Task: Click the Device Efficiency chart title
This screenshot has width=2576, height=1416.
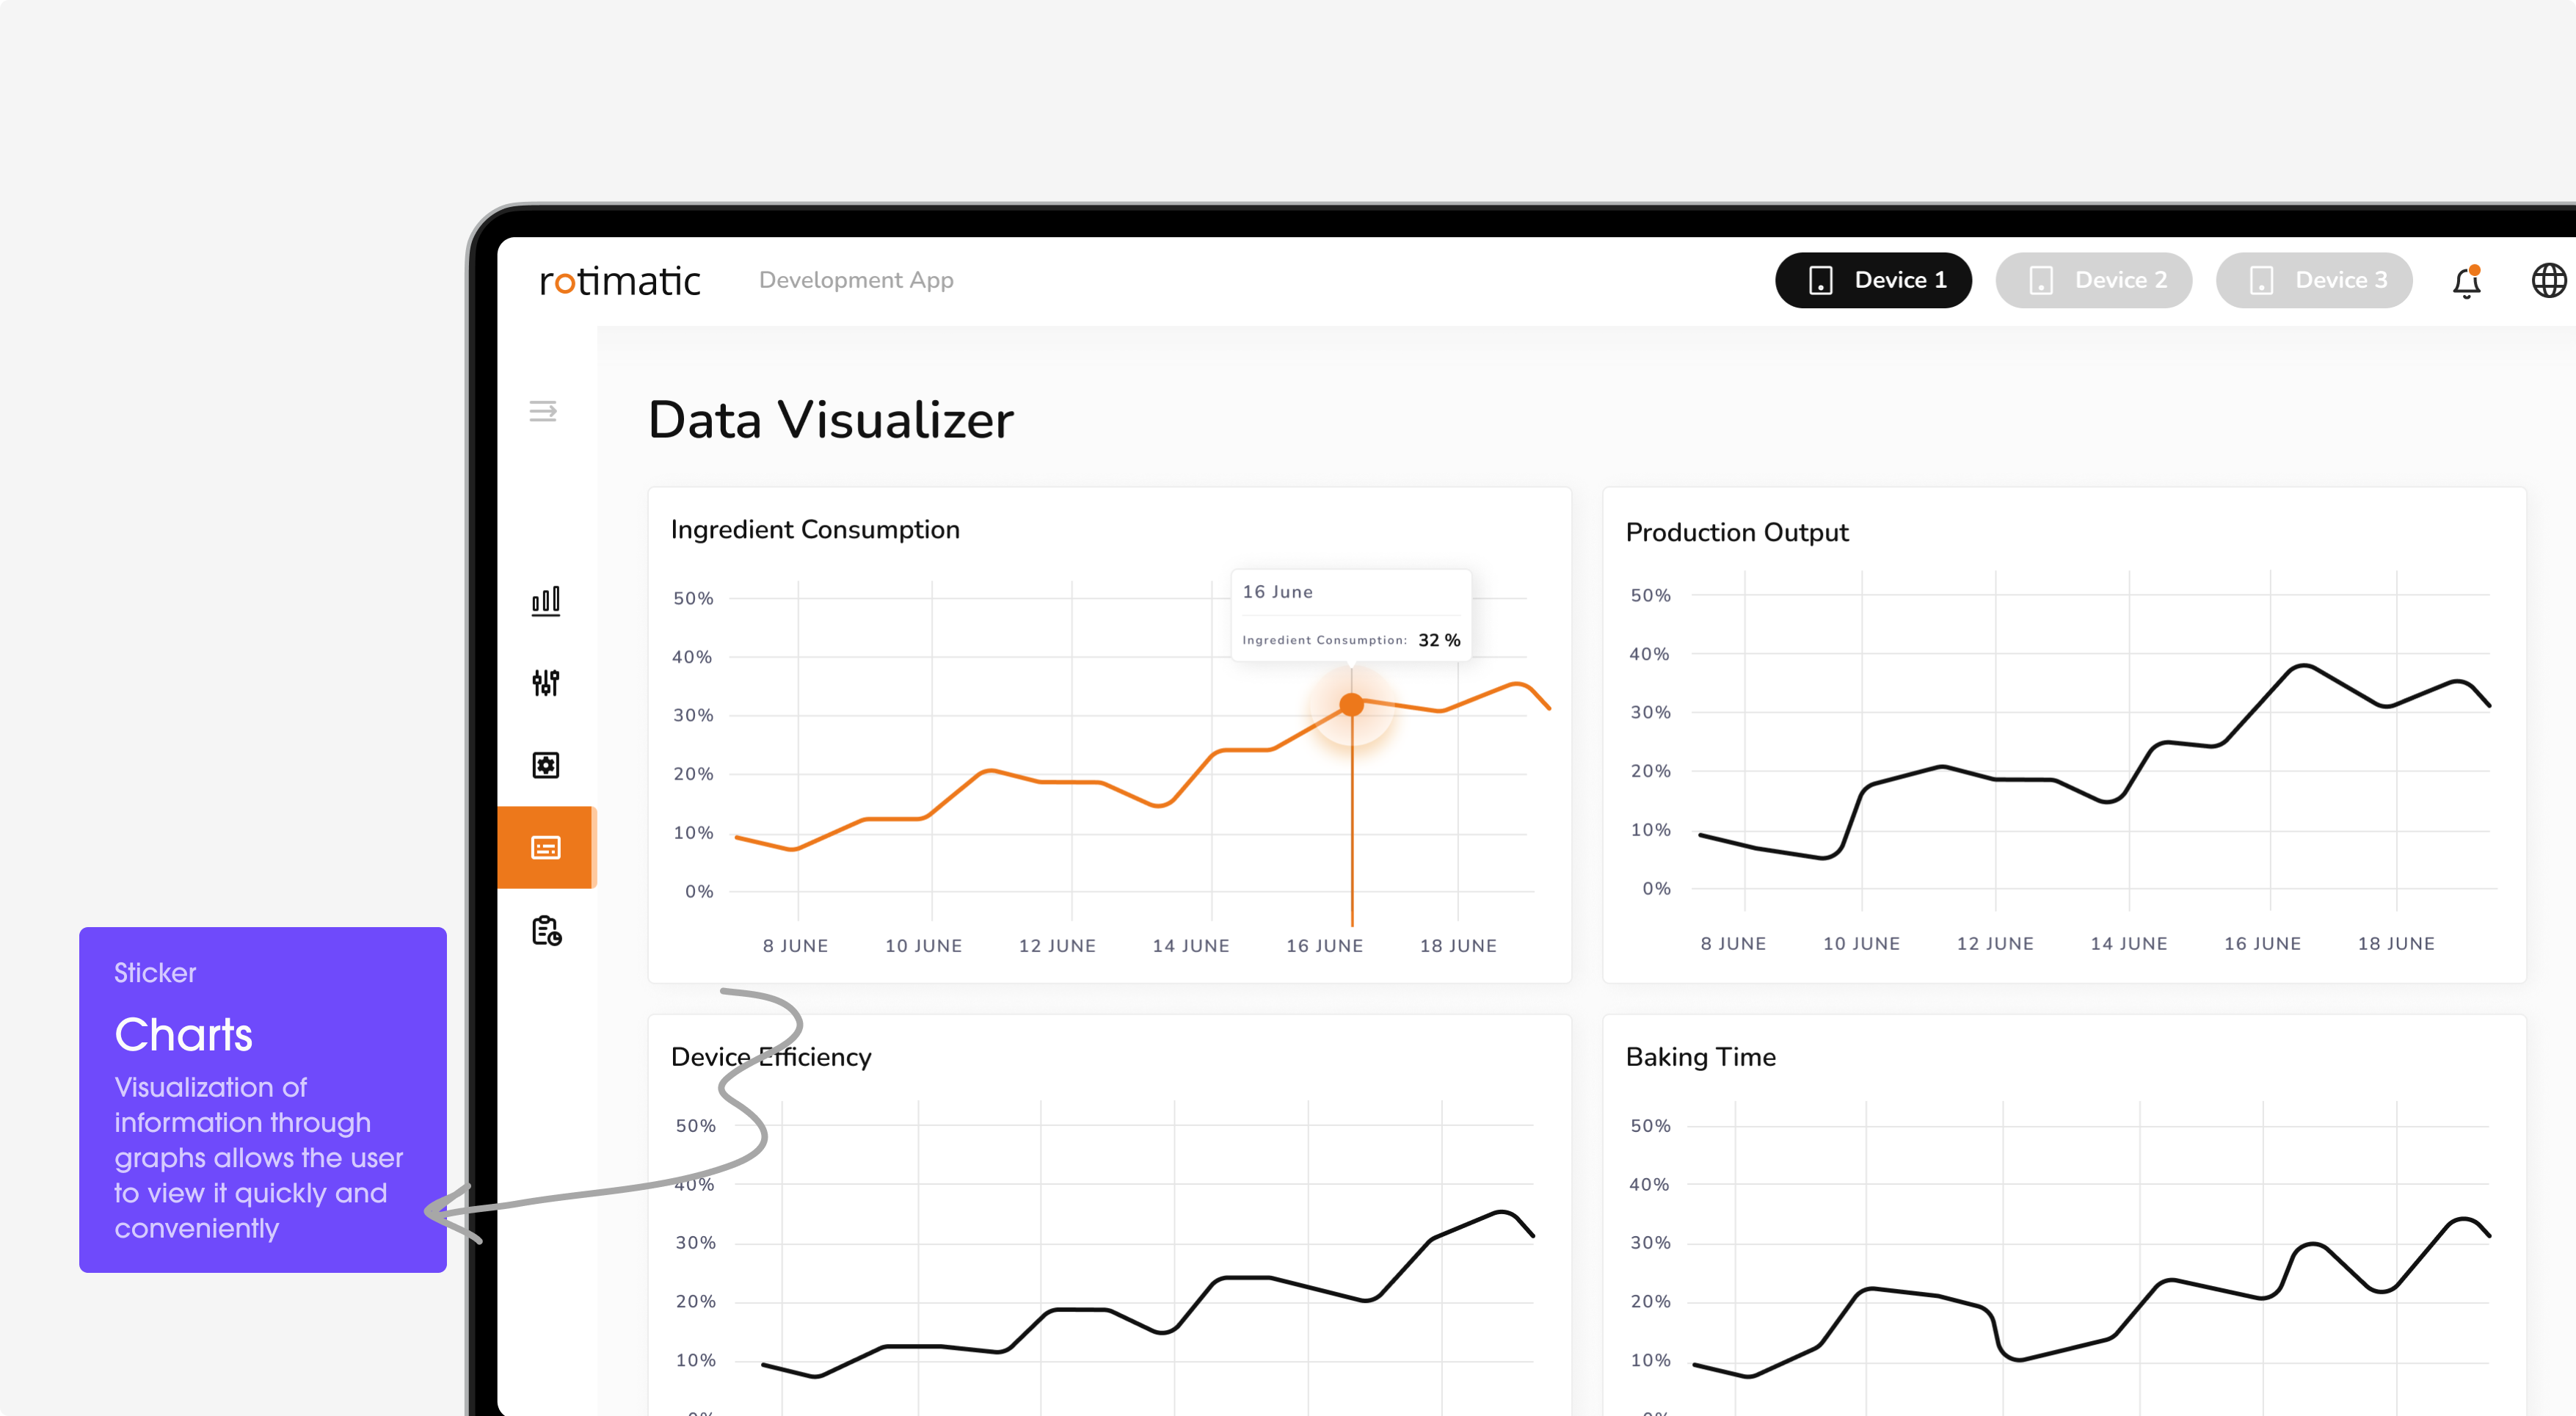Action: (771, 1057)
